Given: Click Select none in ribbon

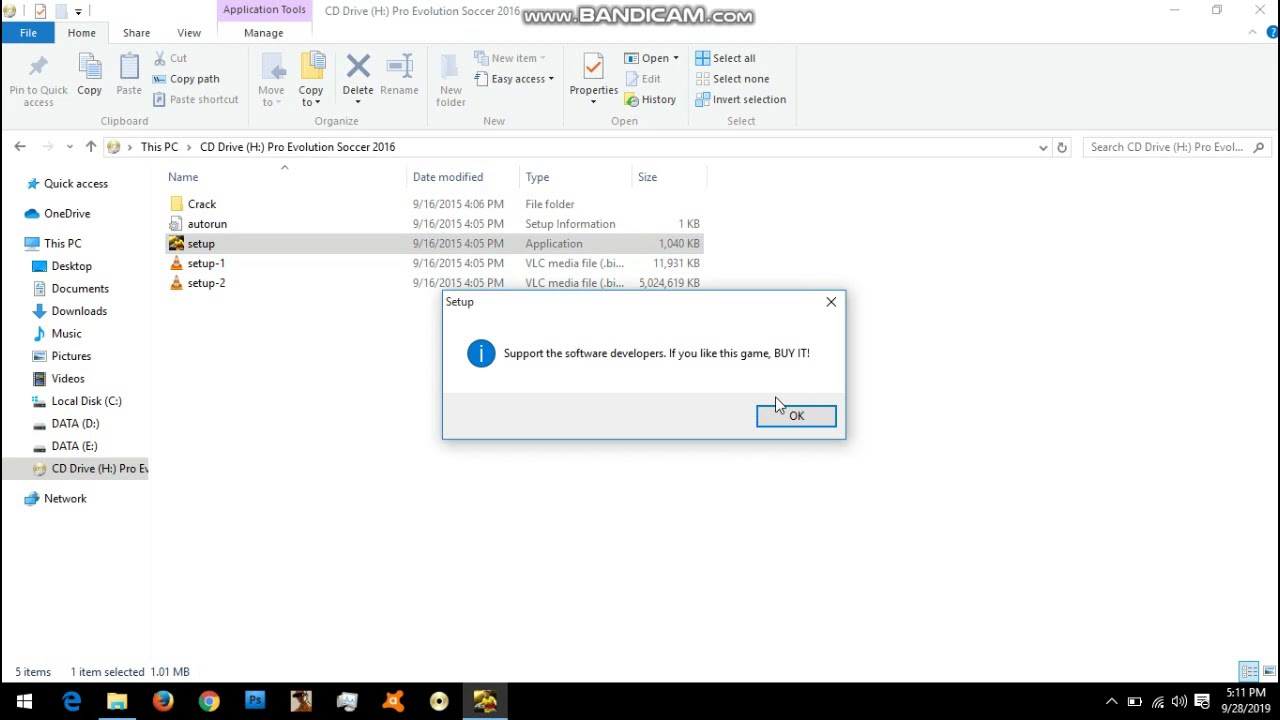Looking at the screenshot, I should click(x=732, y=79).
